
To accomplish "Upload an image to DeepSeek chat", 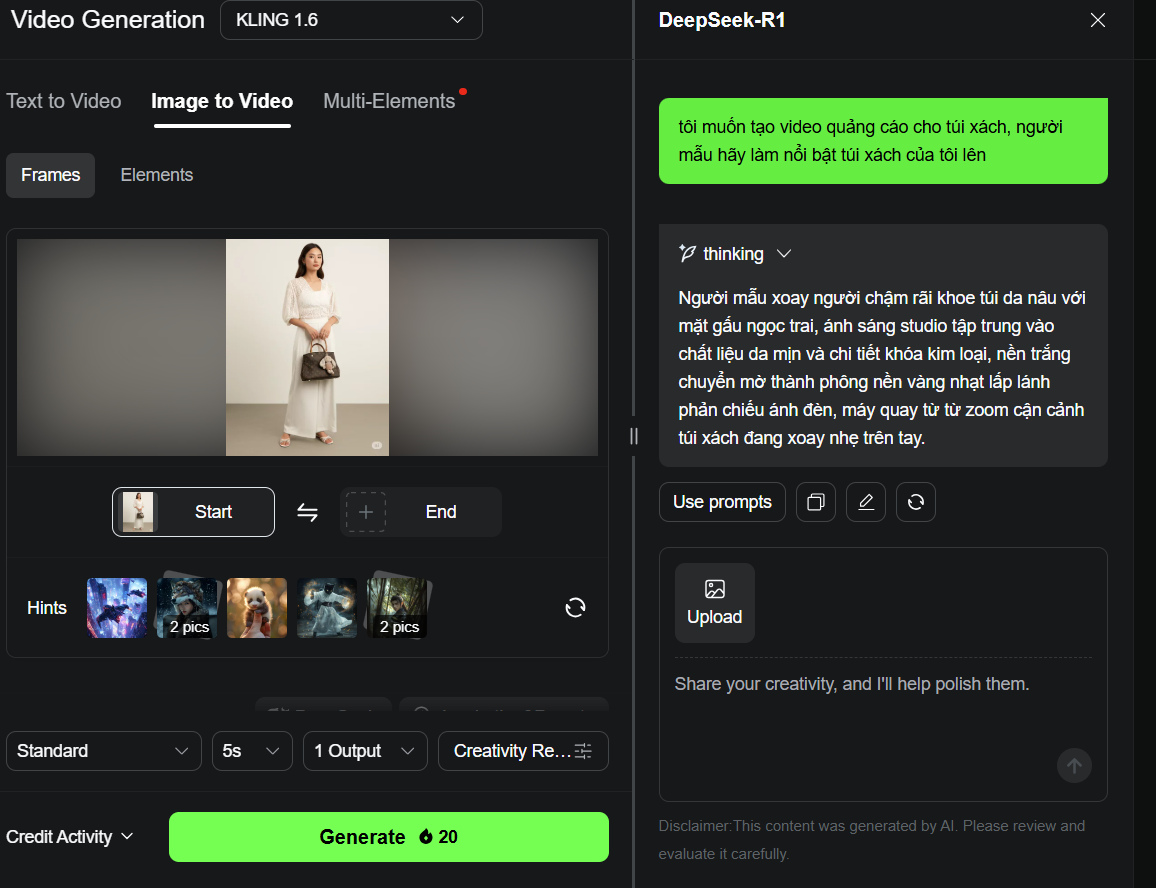I will pyautogui.click(x=714, y=603).
